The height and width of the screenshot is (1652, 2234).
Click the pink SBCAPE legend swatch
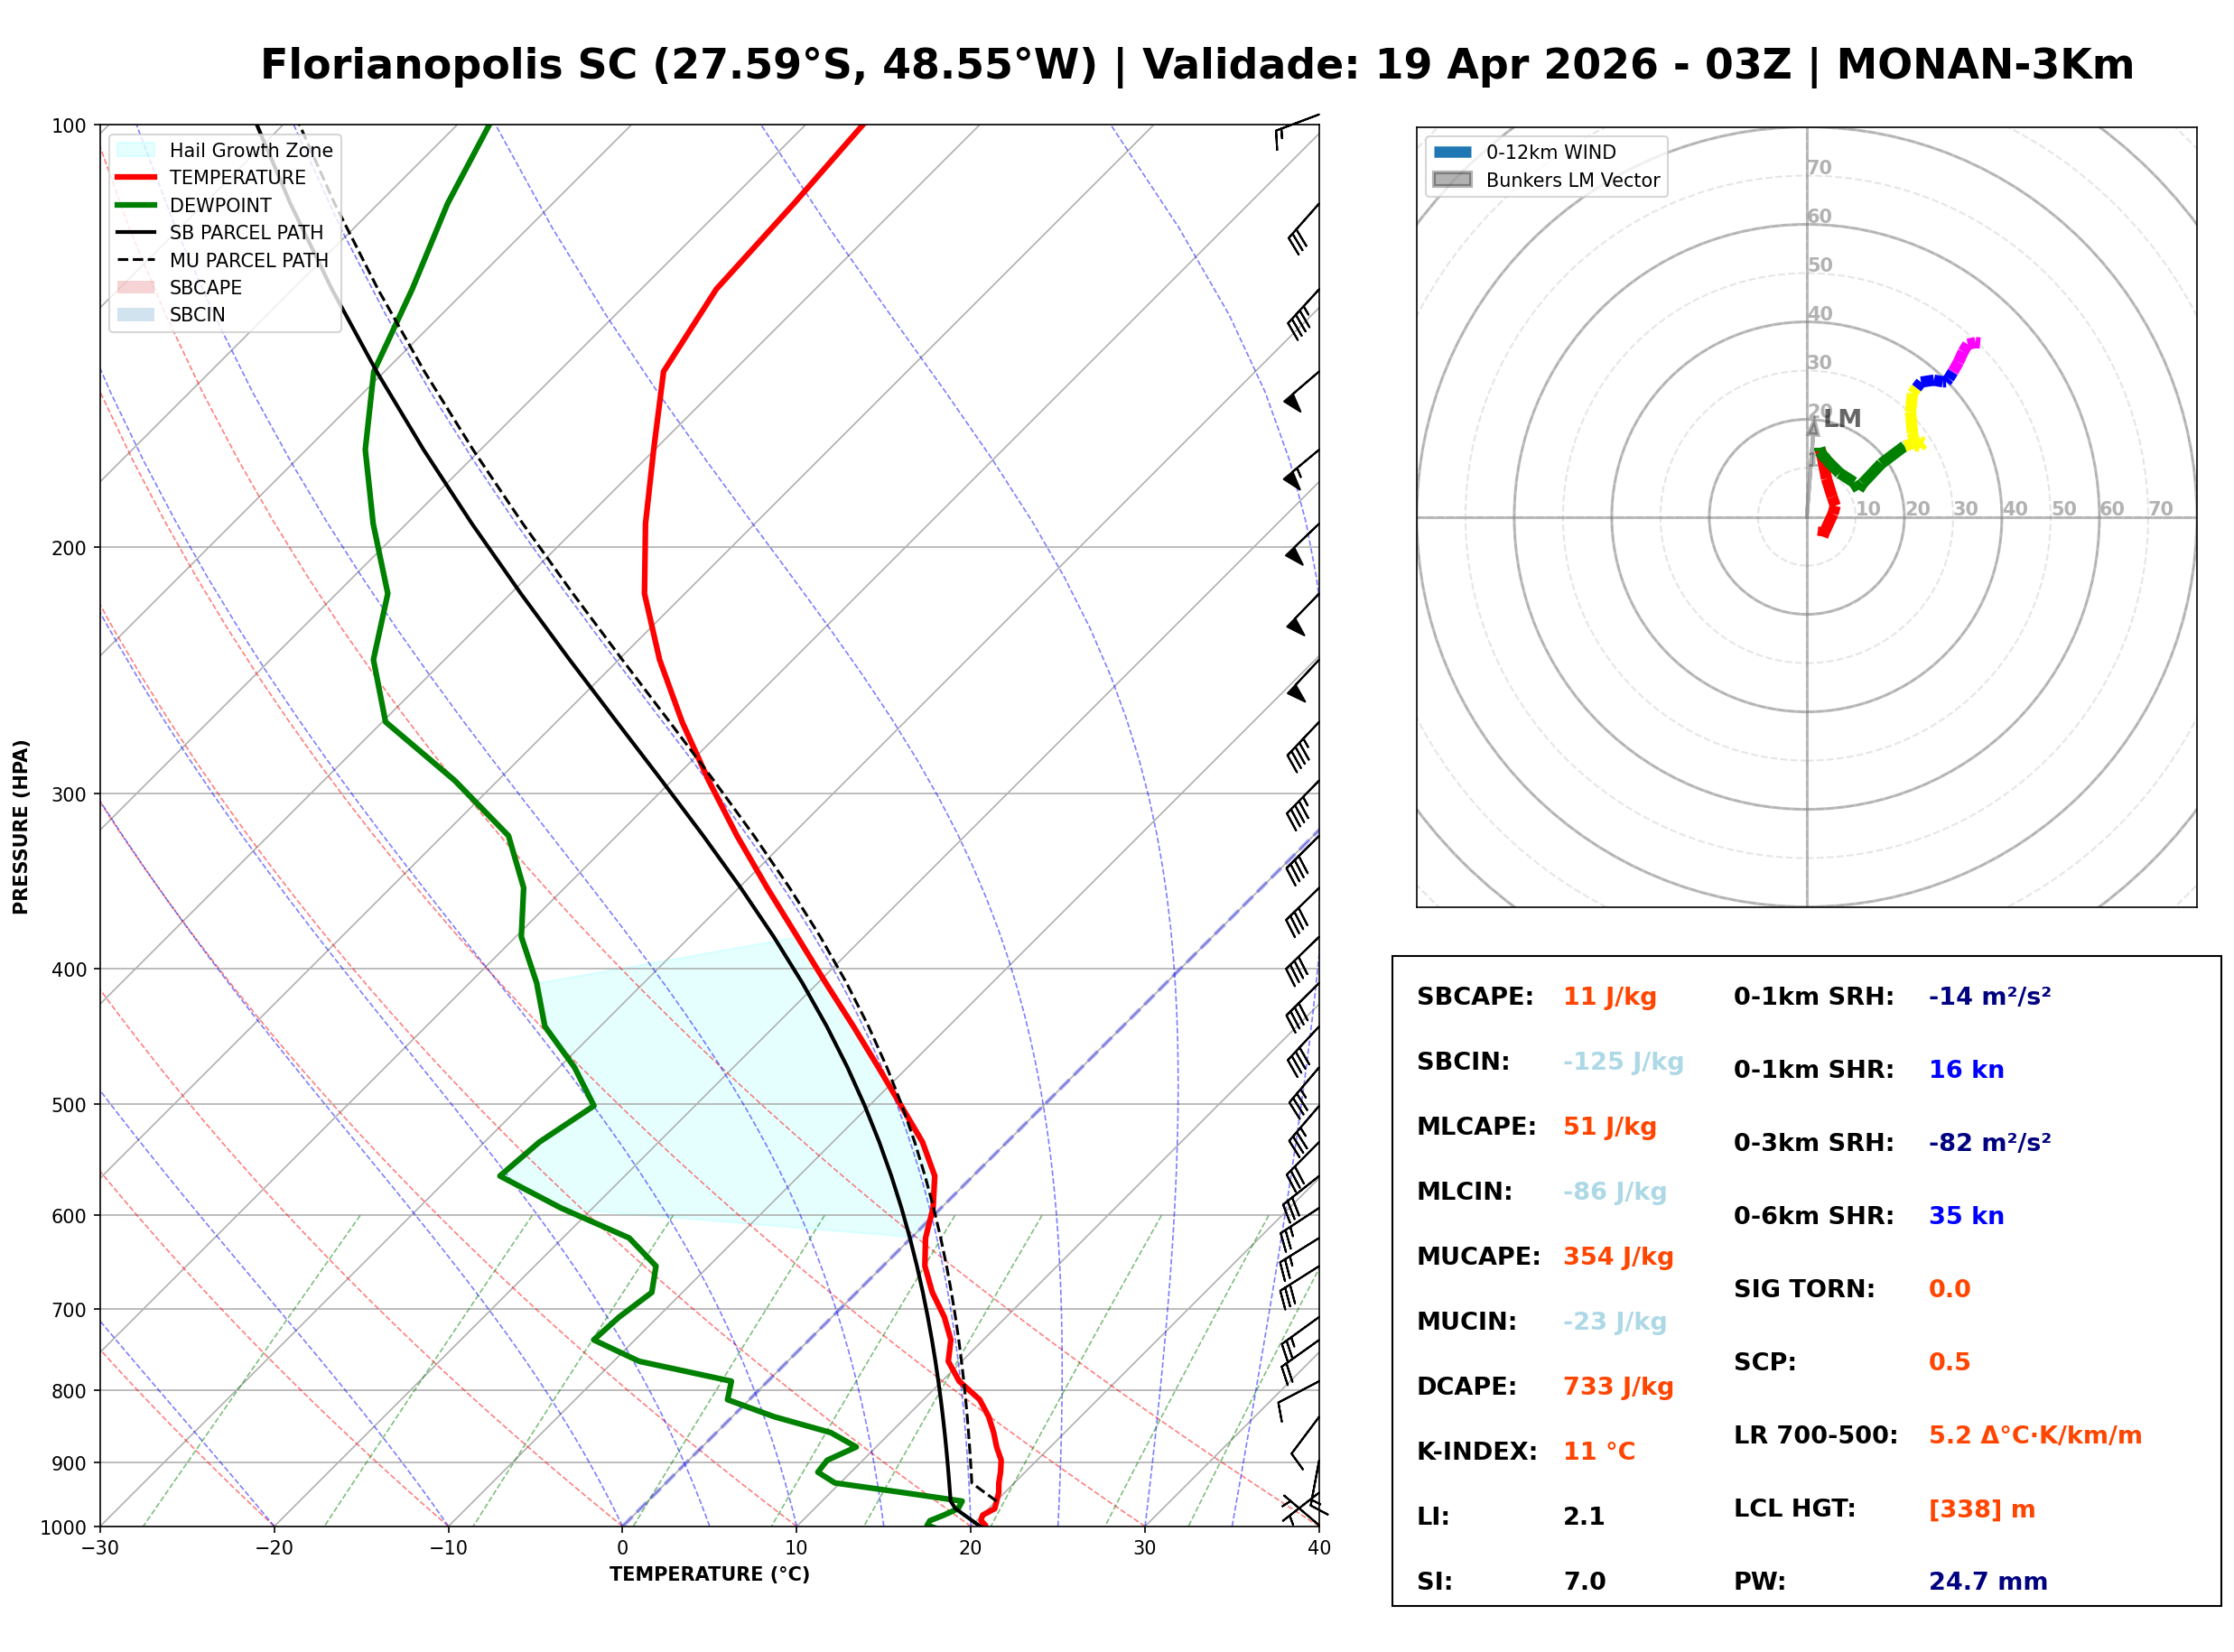tap(136, 288)
